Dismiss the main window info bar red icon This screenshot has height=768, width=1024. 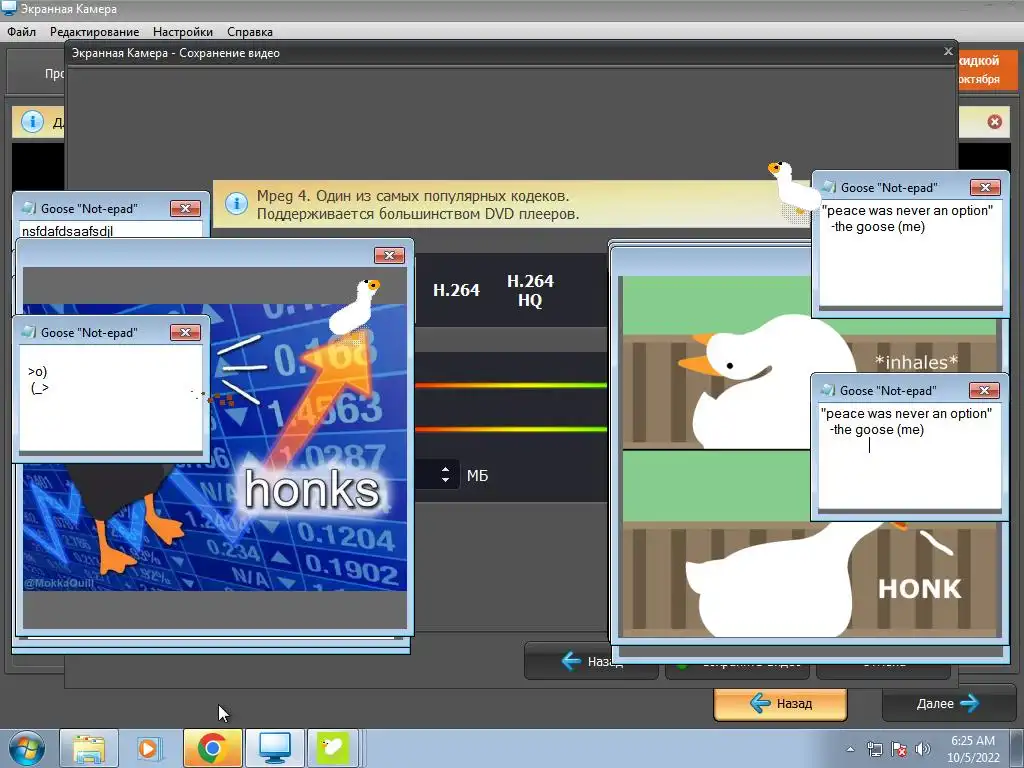click(x=994, y=122)
